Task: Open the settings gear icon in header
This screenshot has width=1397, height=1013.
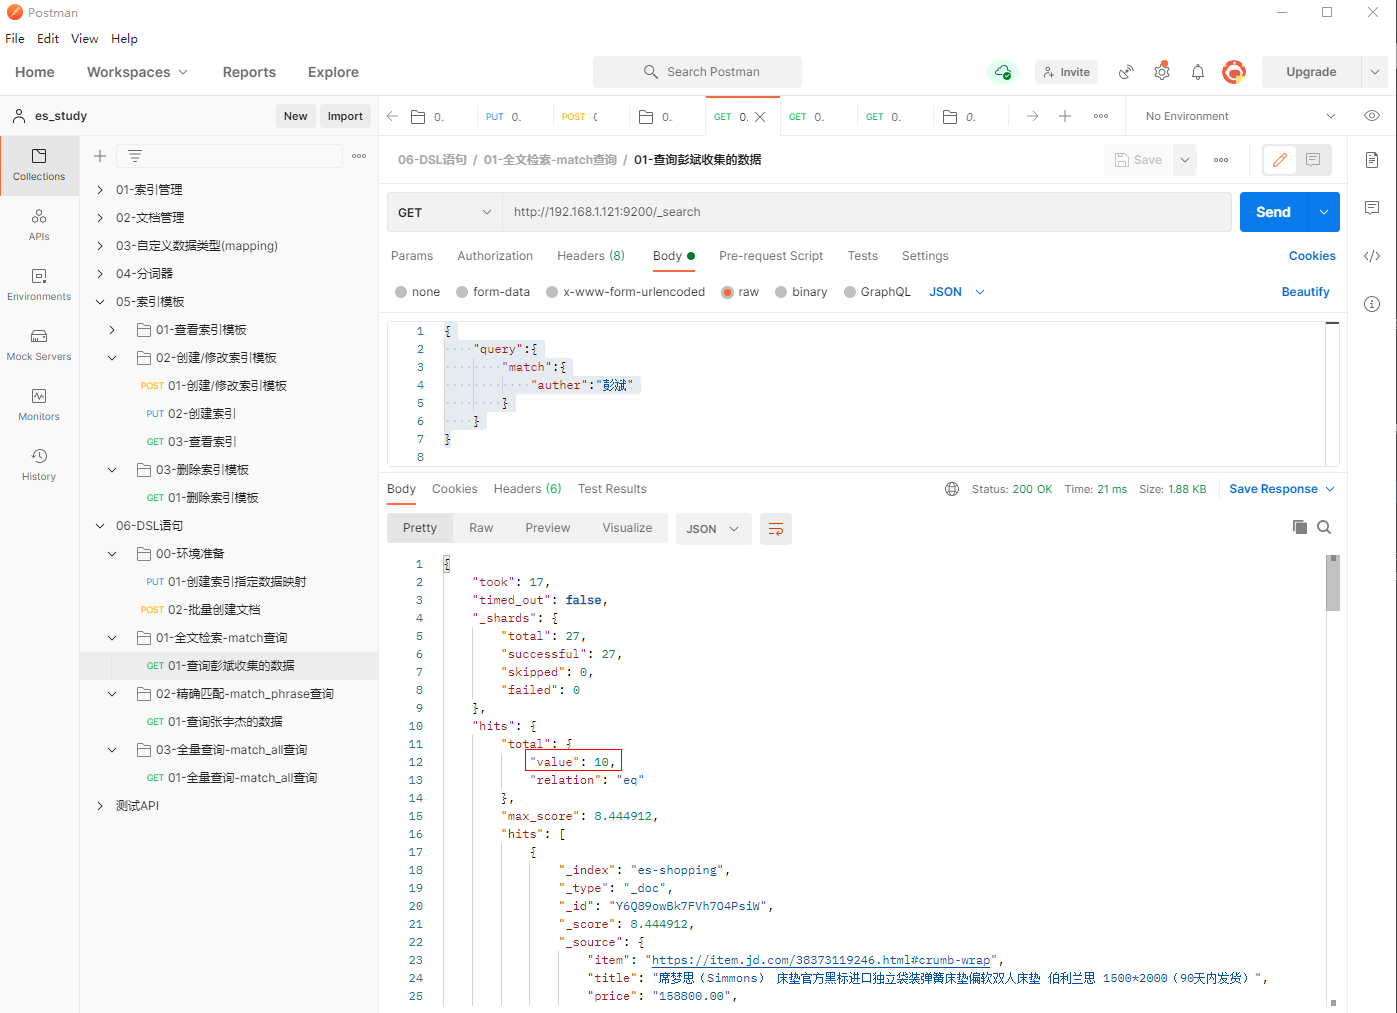Action: pos(1162,72)
